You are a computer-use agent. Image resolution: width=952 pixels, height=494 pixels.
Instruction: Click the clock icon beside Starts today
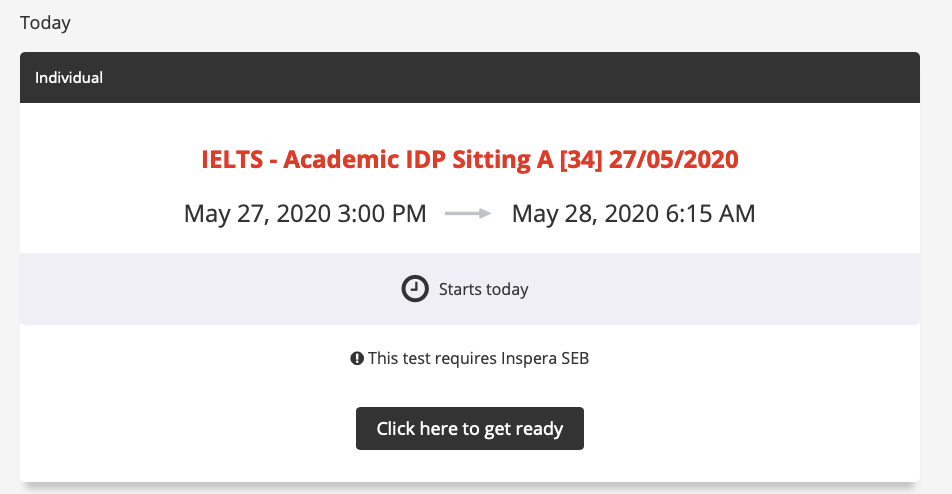tap(413, 289)
